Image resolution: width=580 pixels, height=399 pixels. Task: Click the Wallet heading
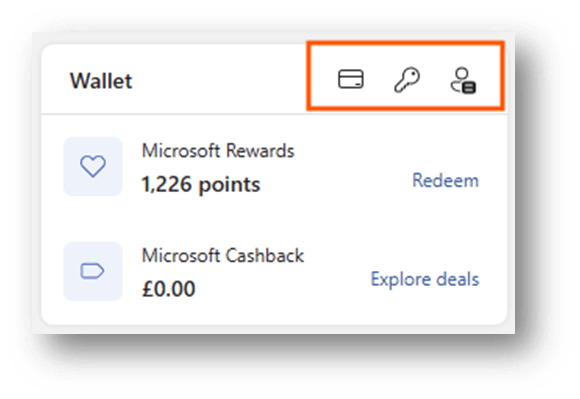click(x=101, y=81)
